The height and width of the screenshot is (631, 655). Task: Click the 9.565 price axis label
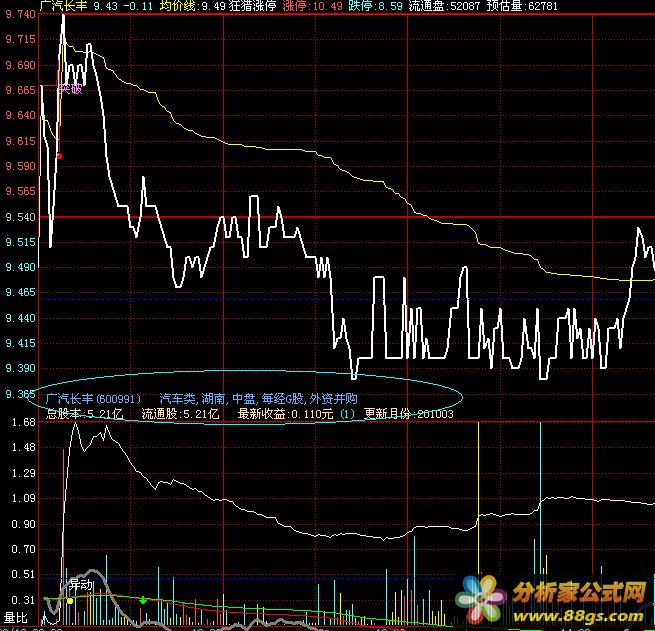pyautogui.click(x=21, y=191)
